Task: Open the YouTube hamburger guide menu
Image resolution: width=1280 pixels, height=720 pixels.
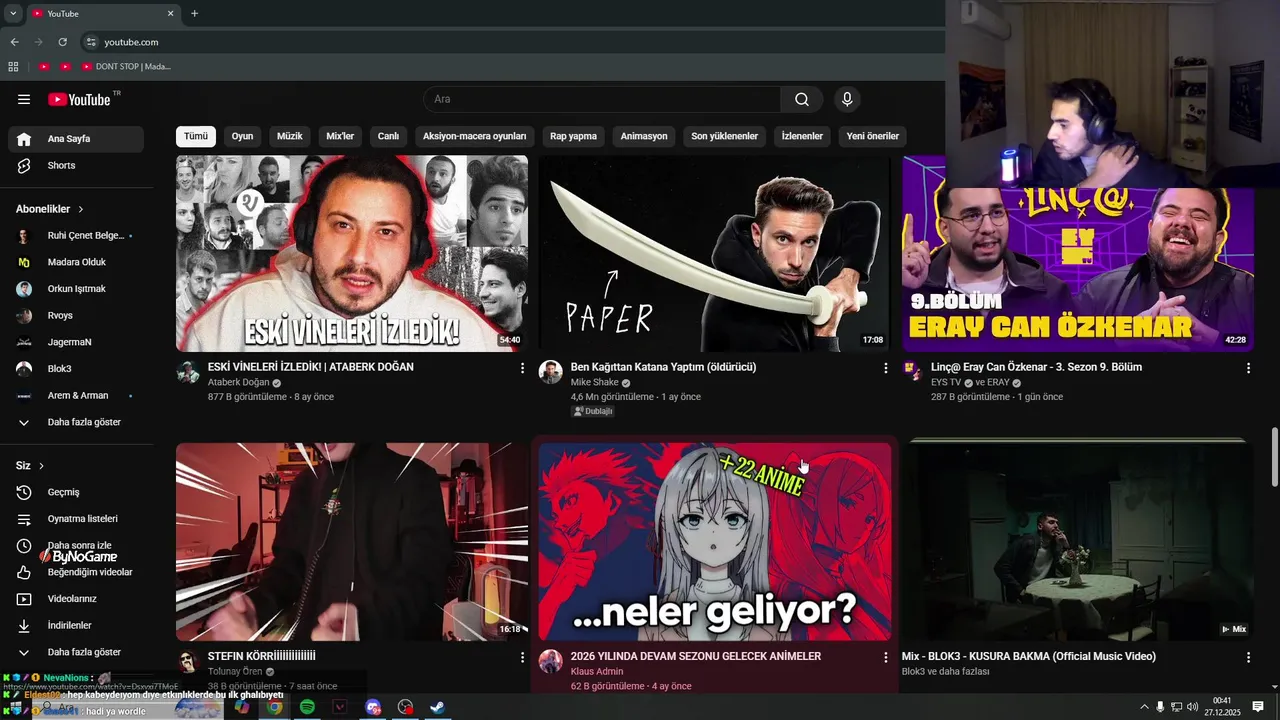Action: pos(24,99)
